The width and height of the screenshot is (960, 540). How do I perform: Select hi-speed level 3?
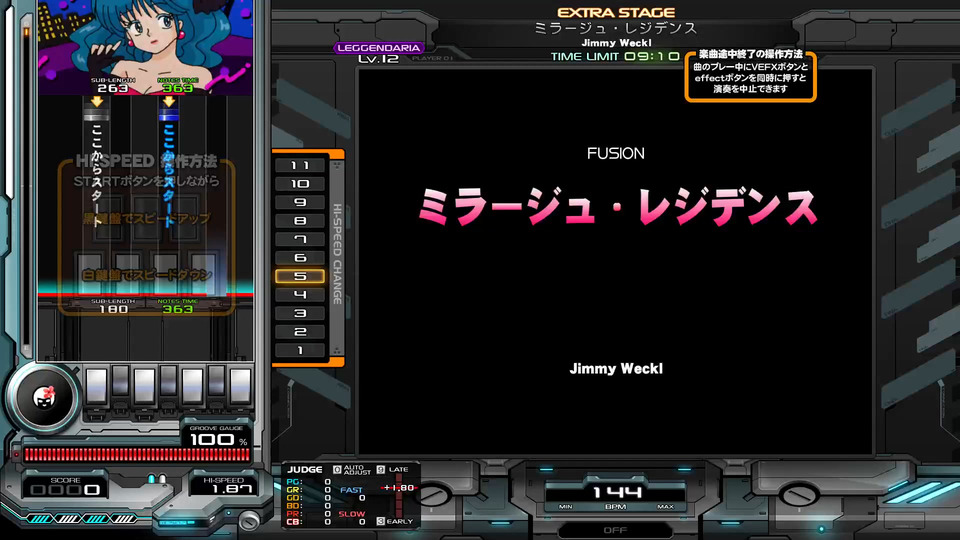[x=300, y=313]
